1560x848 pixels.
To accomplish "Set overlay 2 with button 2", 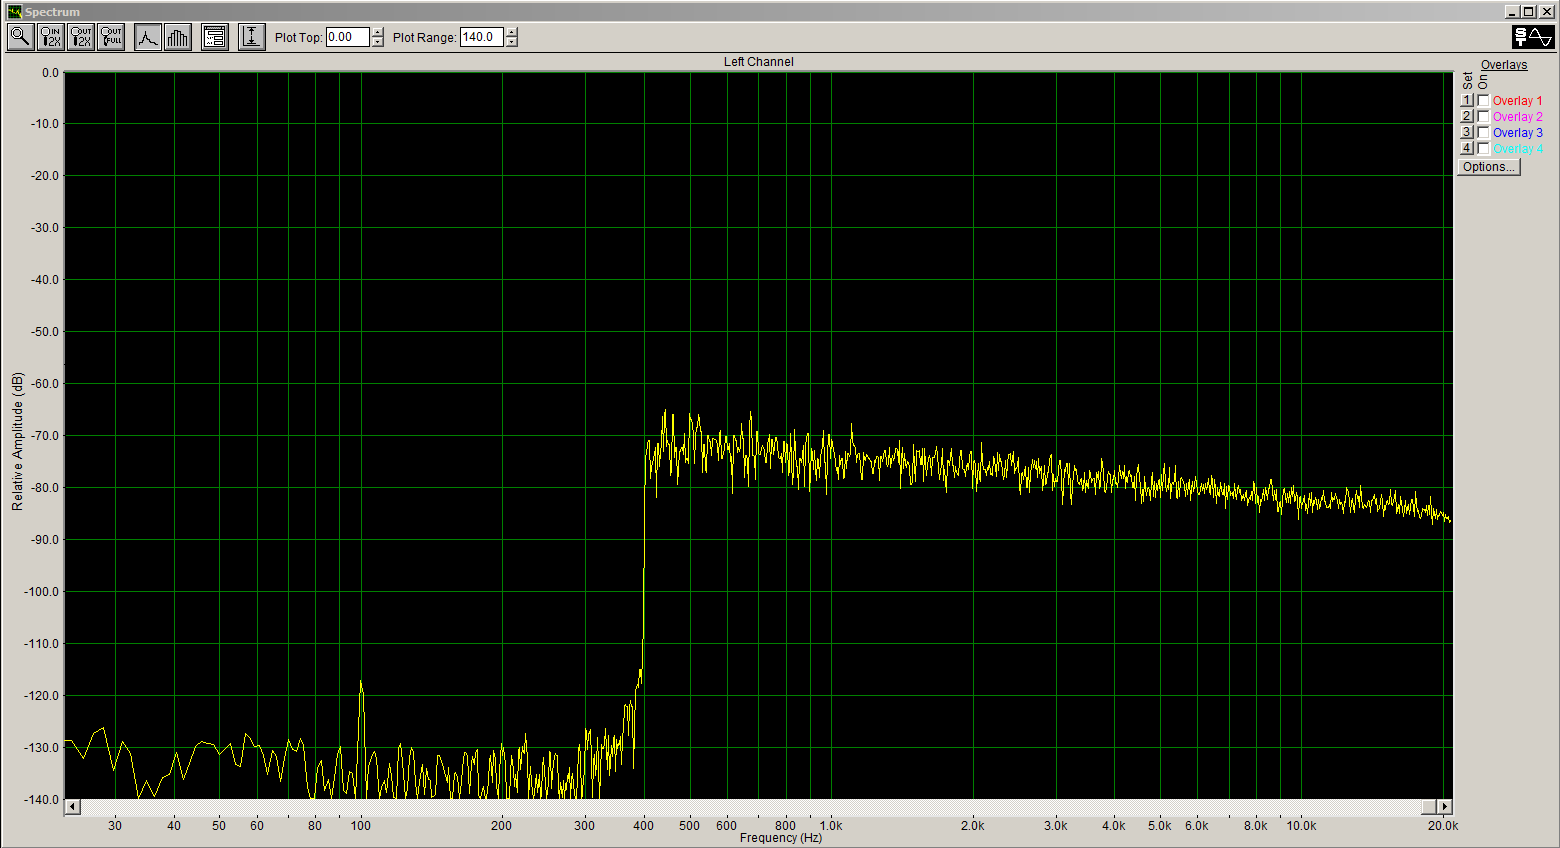I will pos(1467,117).
